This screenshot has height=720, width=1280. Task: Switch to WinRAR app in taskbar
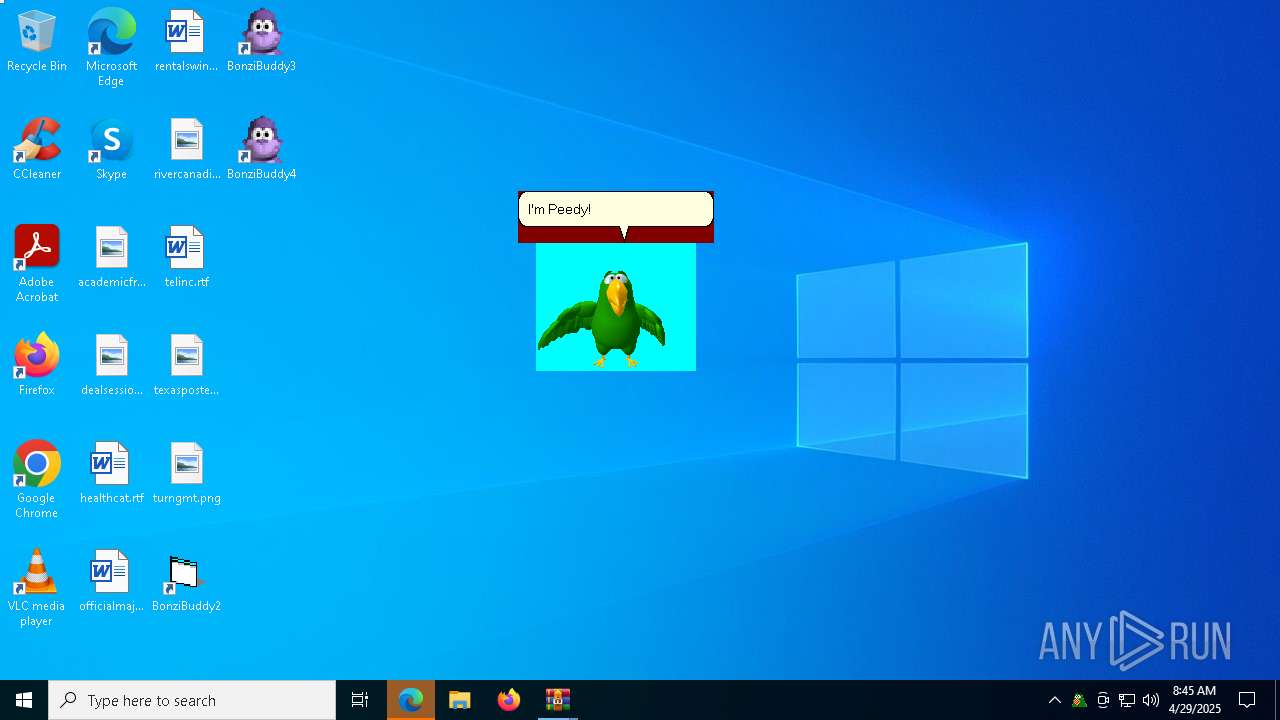click(x=558, y=700)
